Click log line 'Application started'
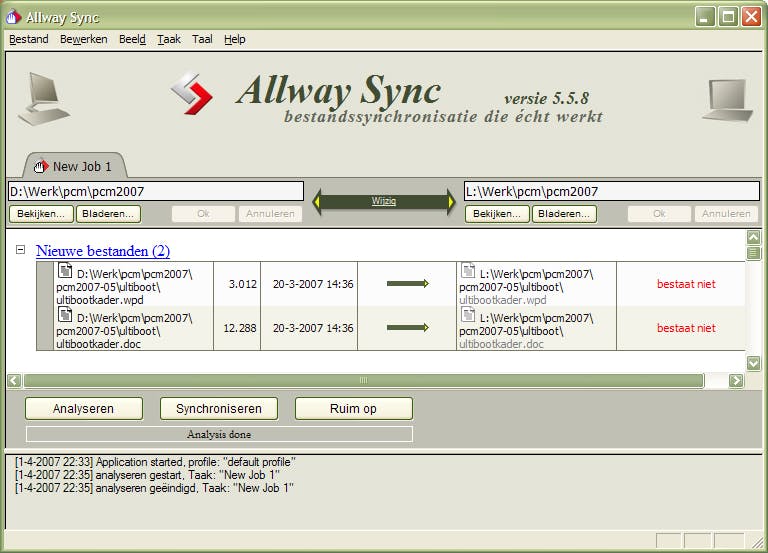 155,462
